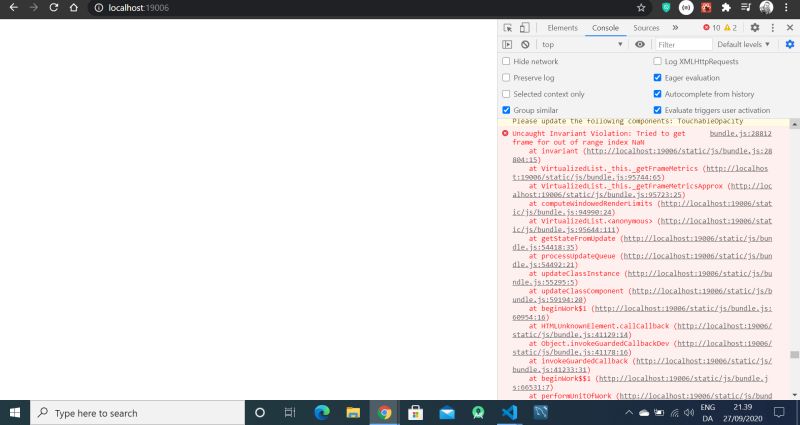
Task: Open the Chrome profile avatar
Action: click(x=766, y=7)
